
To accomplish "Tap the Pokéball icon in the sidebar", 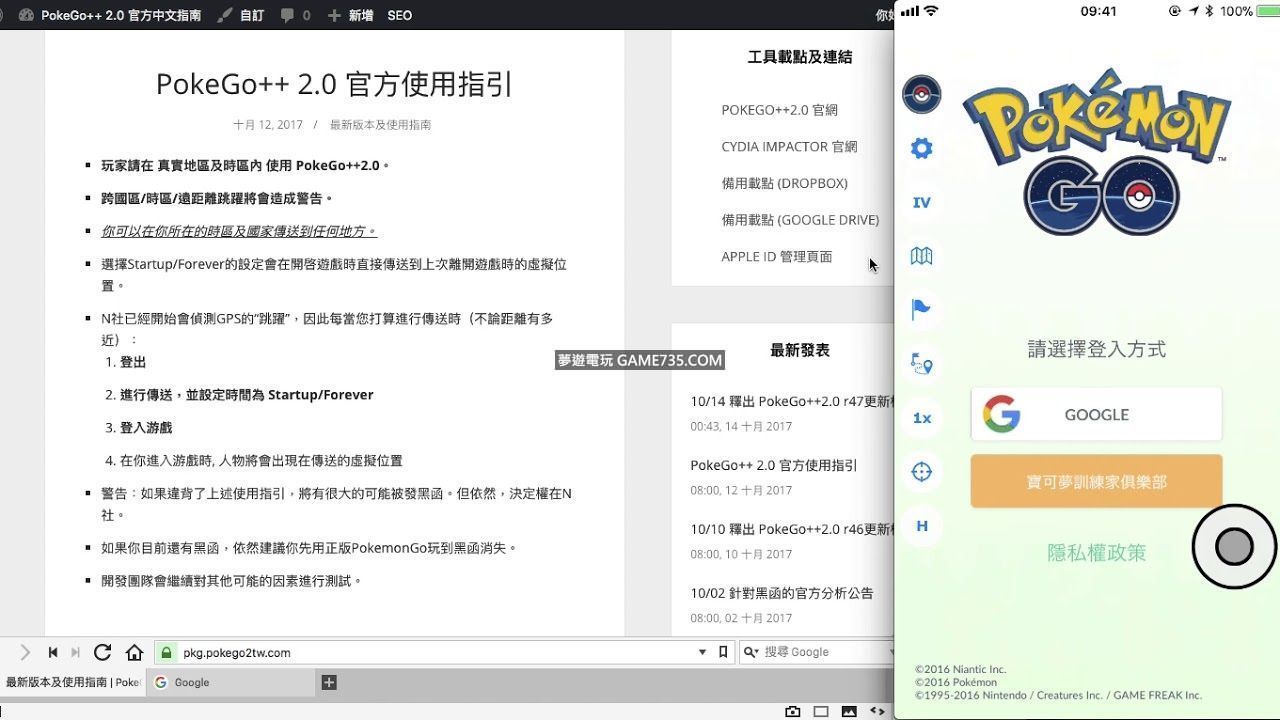I will pyautogui.click(x=921, y=94).
